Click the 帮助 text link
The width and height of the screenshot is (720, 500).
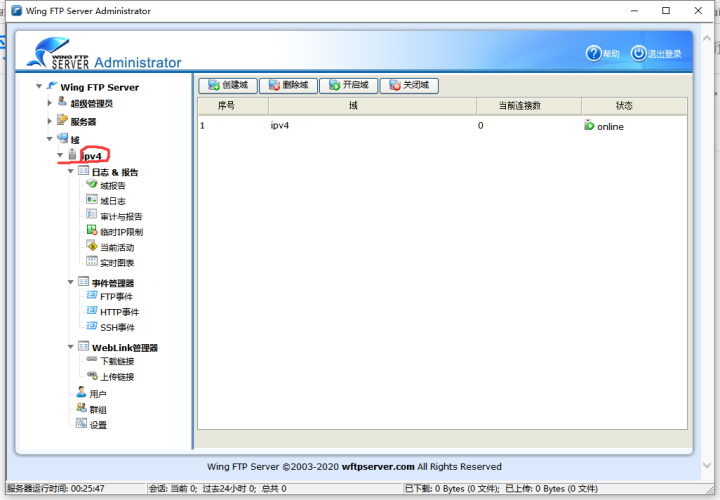tap(611, 54)
